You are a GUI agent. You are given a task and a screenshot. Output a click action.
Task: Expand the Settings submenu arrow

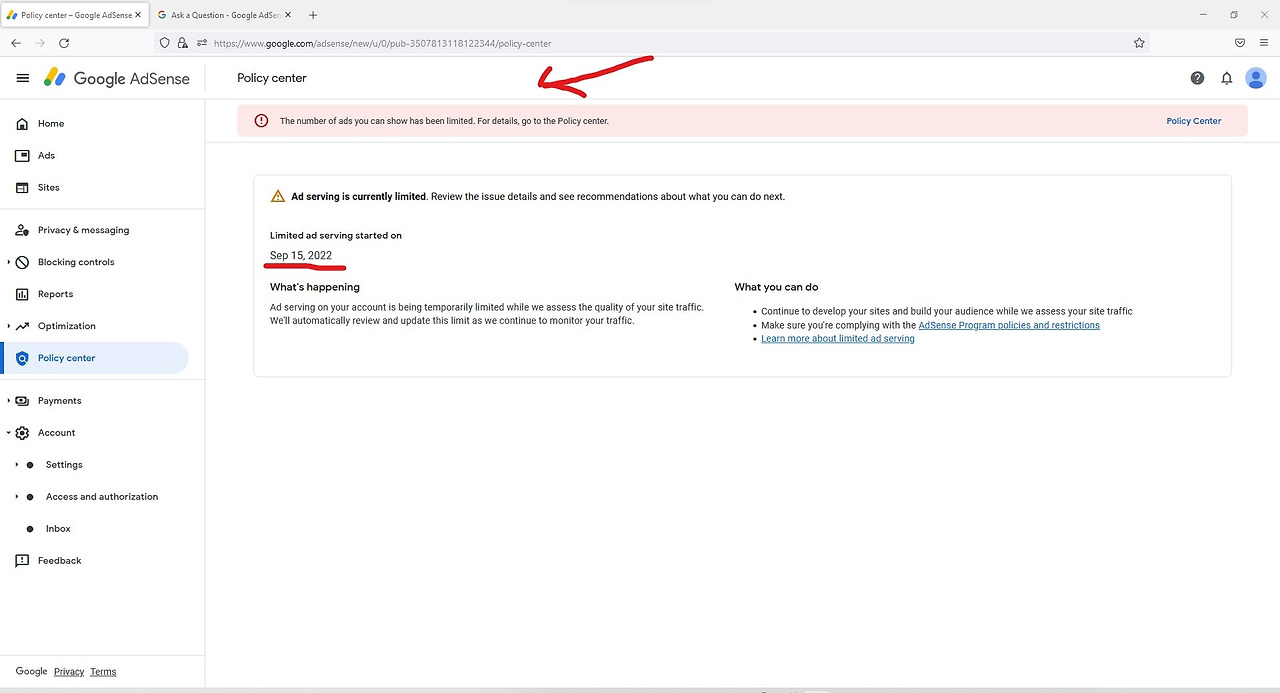(17, 465)
